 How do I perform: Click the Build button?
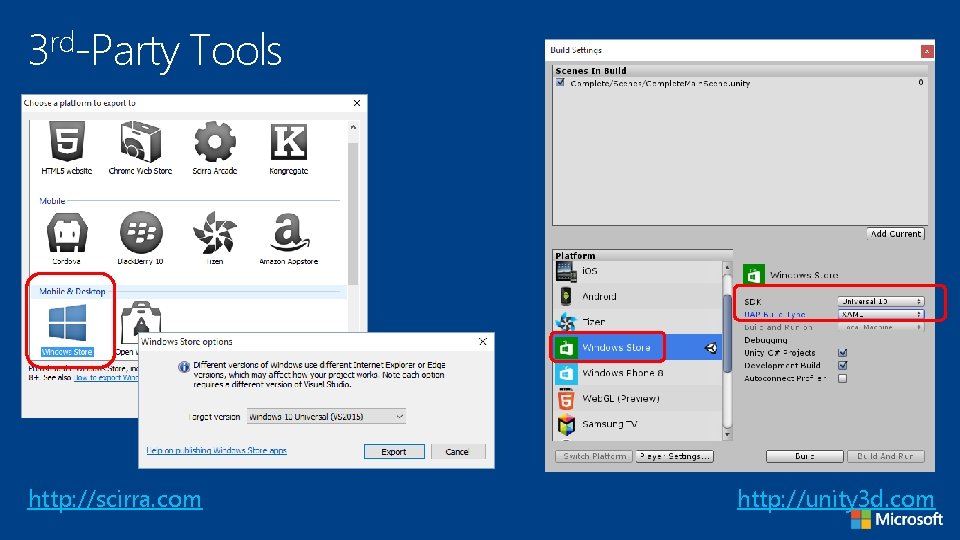coord(804,456)
